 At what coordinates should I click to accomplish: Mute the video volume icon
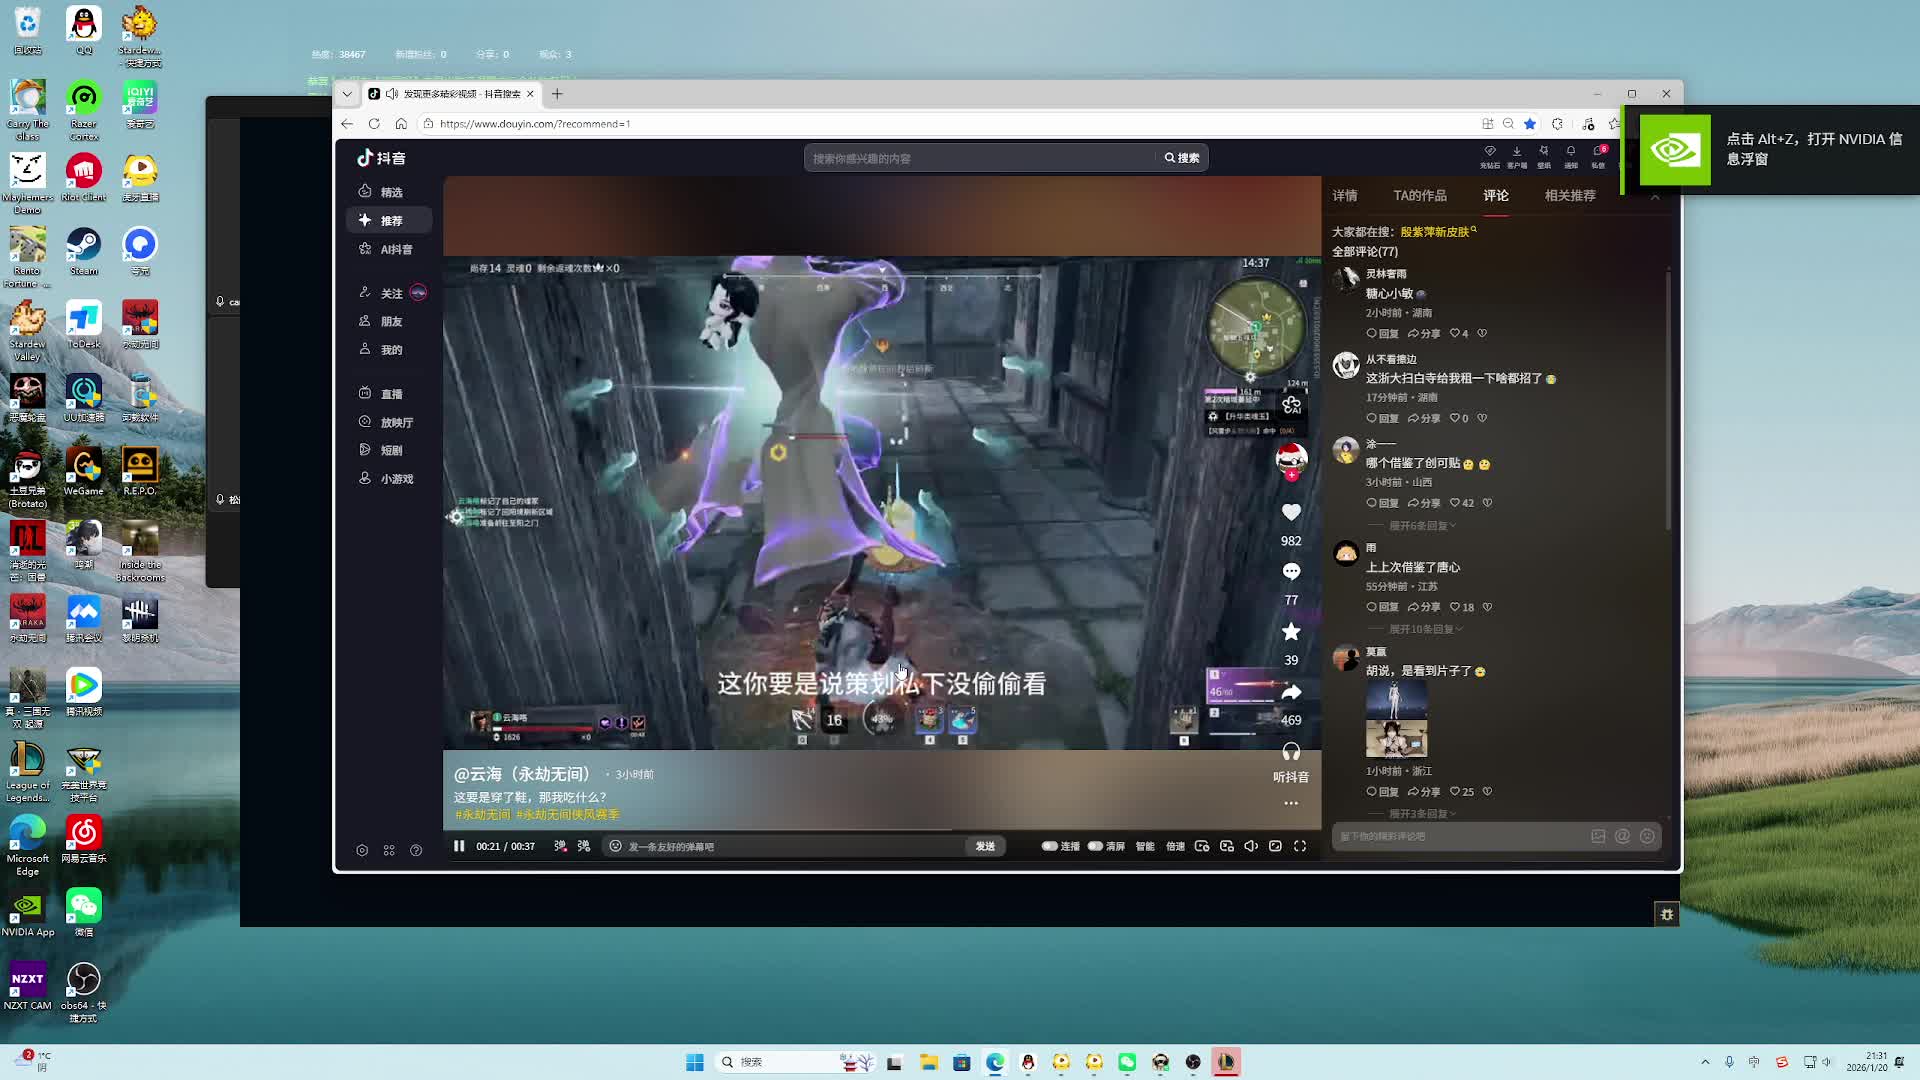1251,846
